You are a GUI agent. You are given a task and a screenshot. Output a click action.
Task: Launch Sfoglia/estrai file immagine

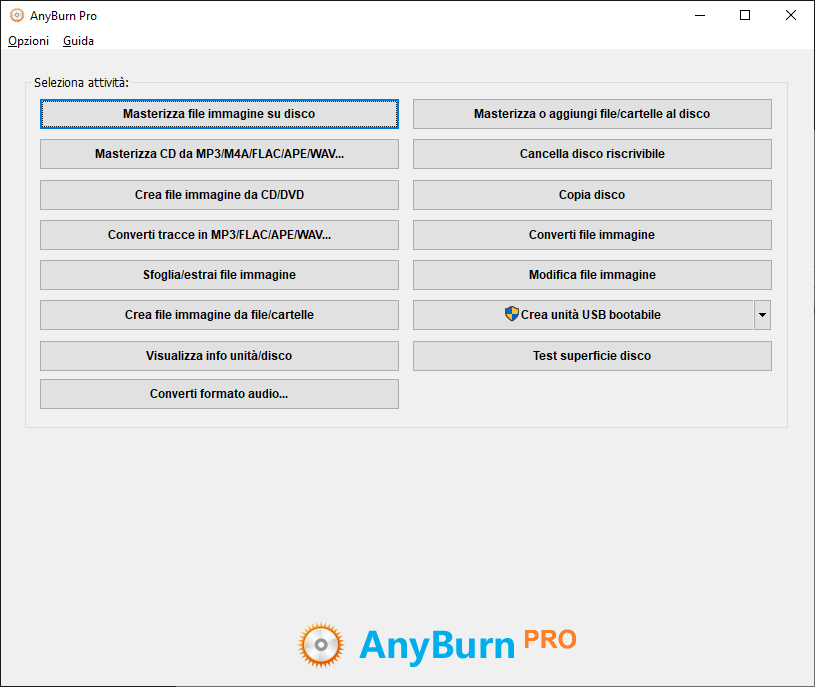pyautogui.click(x=219, y=275)
